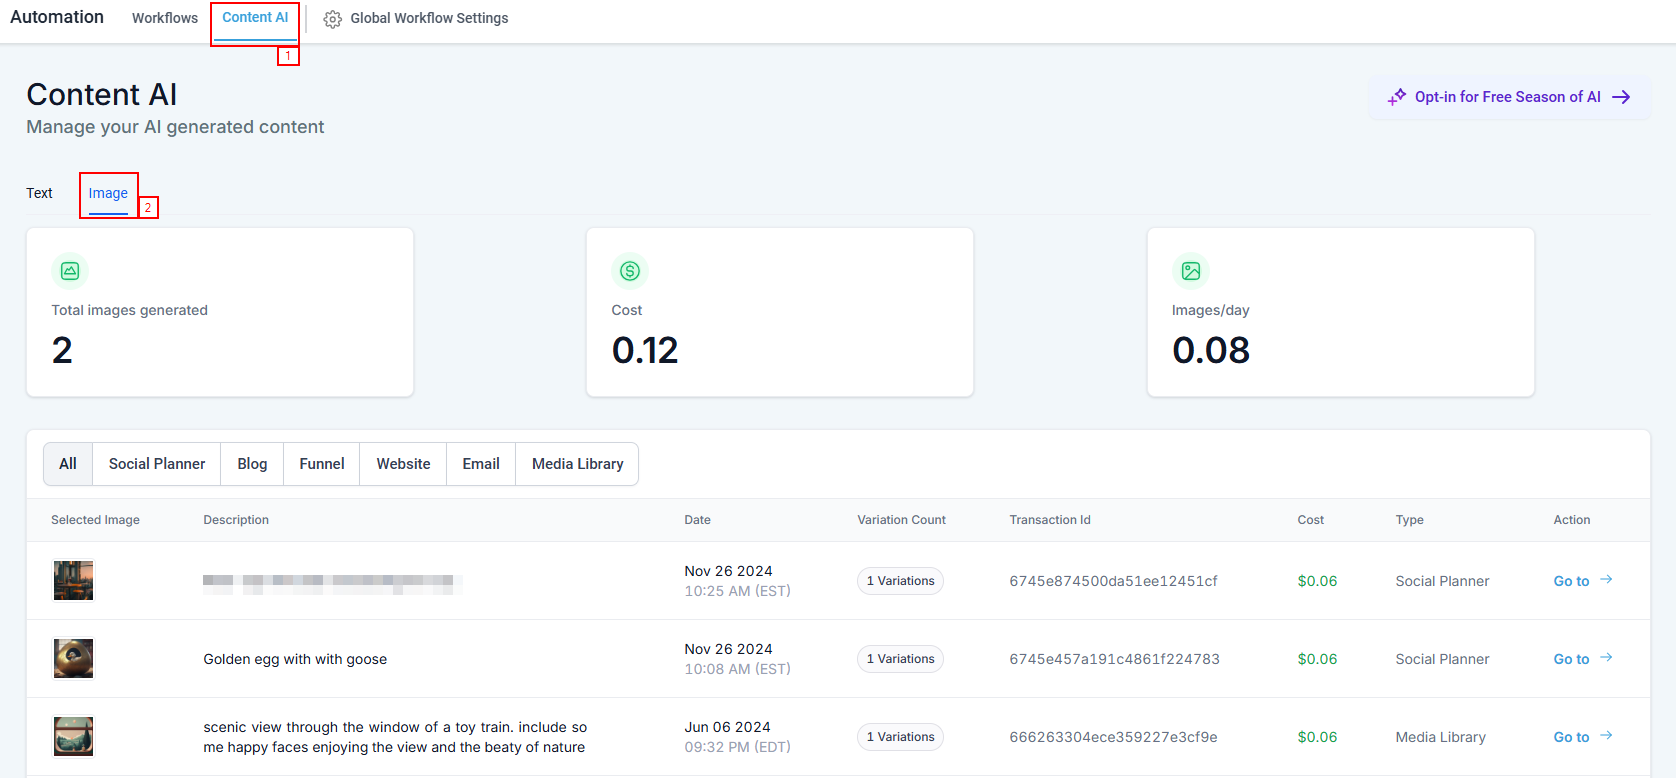The image size is (1676, 778).
Task: Switch to the Workflows tab
Action: pyautogui.click(x=165, y=18)
